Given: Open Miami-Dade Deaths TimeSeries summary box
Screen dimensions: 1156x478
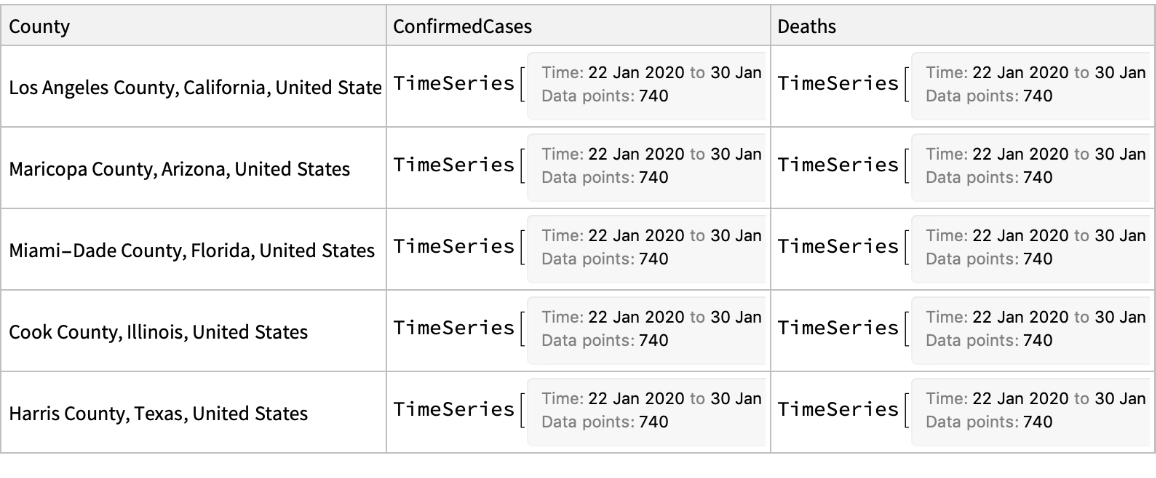Looking at the screenshot, I should pos(1032,249).
